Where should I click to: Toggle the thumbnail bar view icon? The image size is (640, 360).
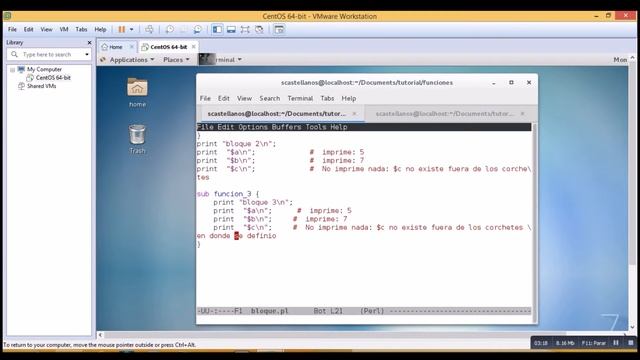tap(231, 29)
